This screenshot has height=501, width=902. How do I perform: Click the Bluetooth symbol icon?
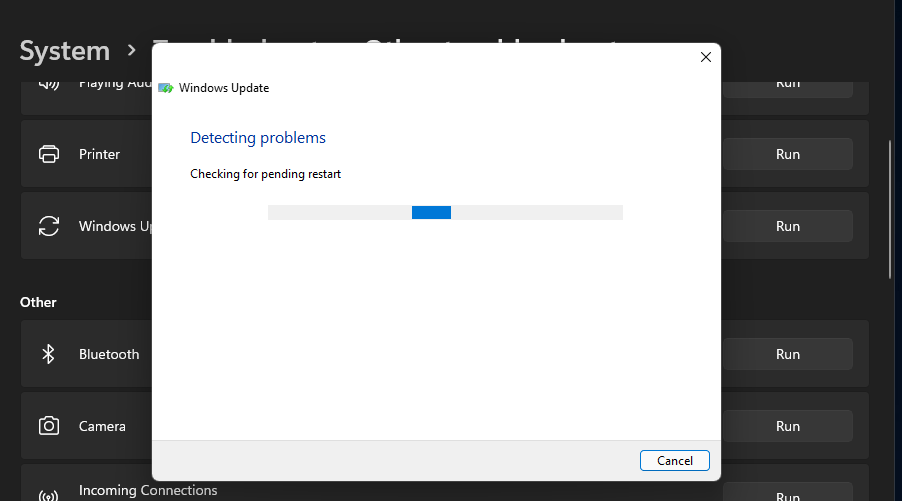click(48, 354)
